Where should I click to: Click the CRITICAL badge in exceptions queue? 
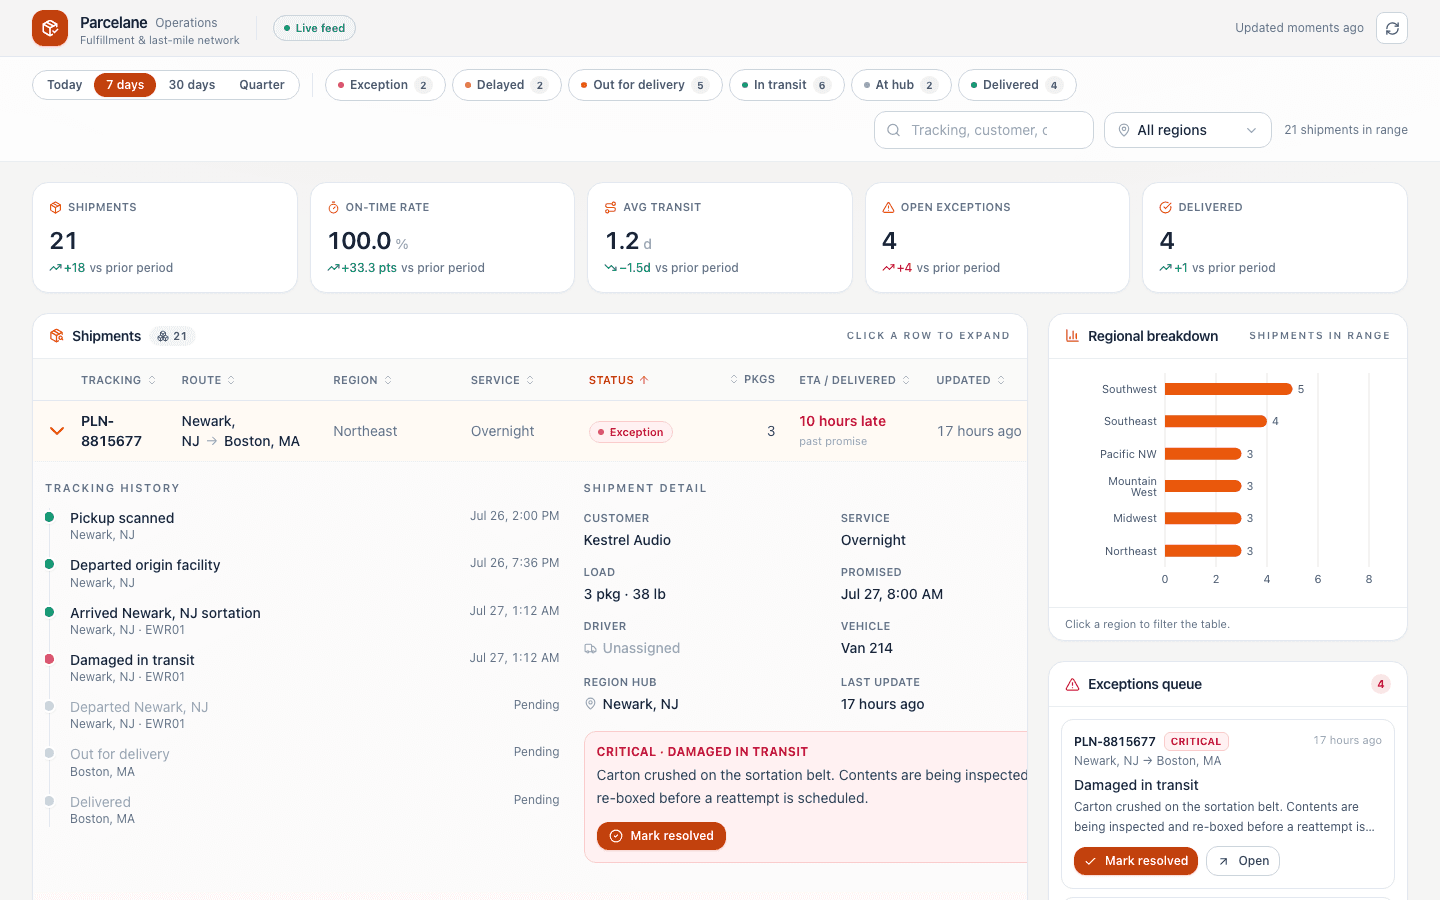pos(1196,742)
